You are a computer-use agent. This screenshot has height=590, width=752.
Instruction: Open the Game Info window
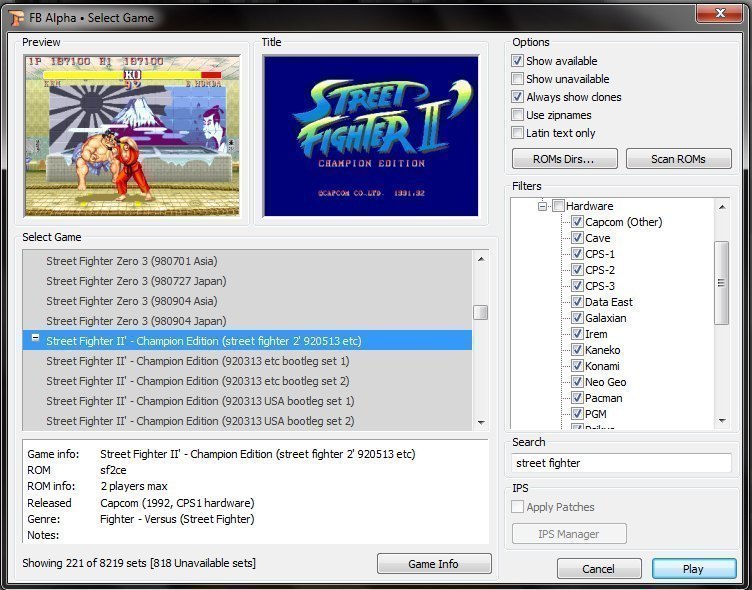[434, 564]
